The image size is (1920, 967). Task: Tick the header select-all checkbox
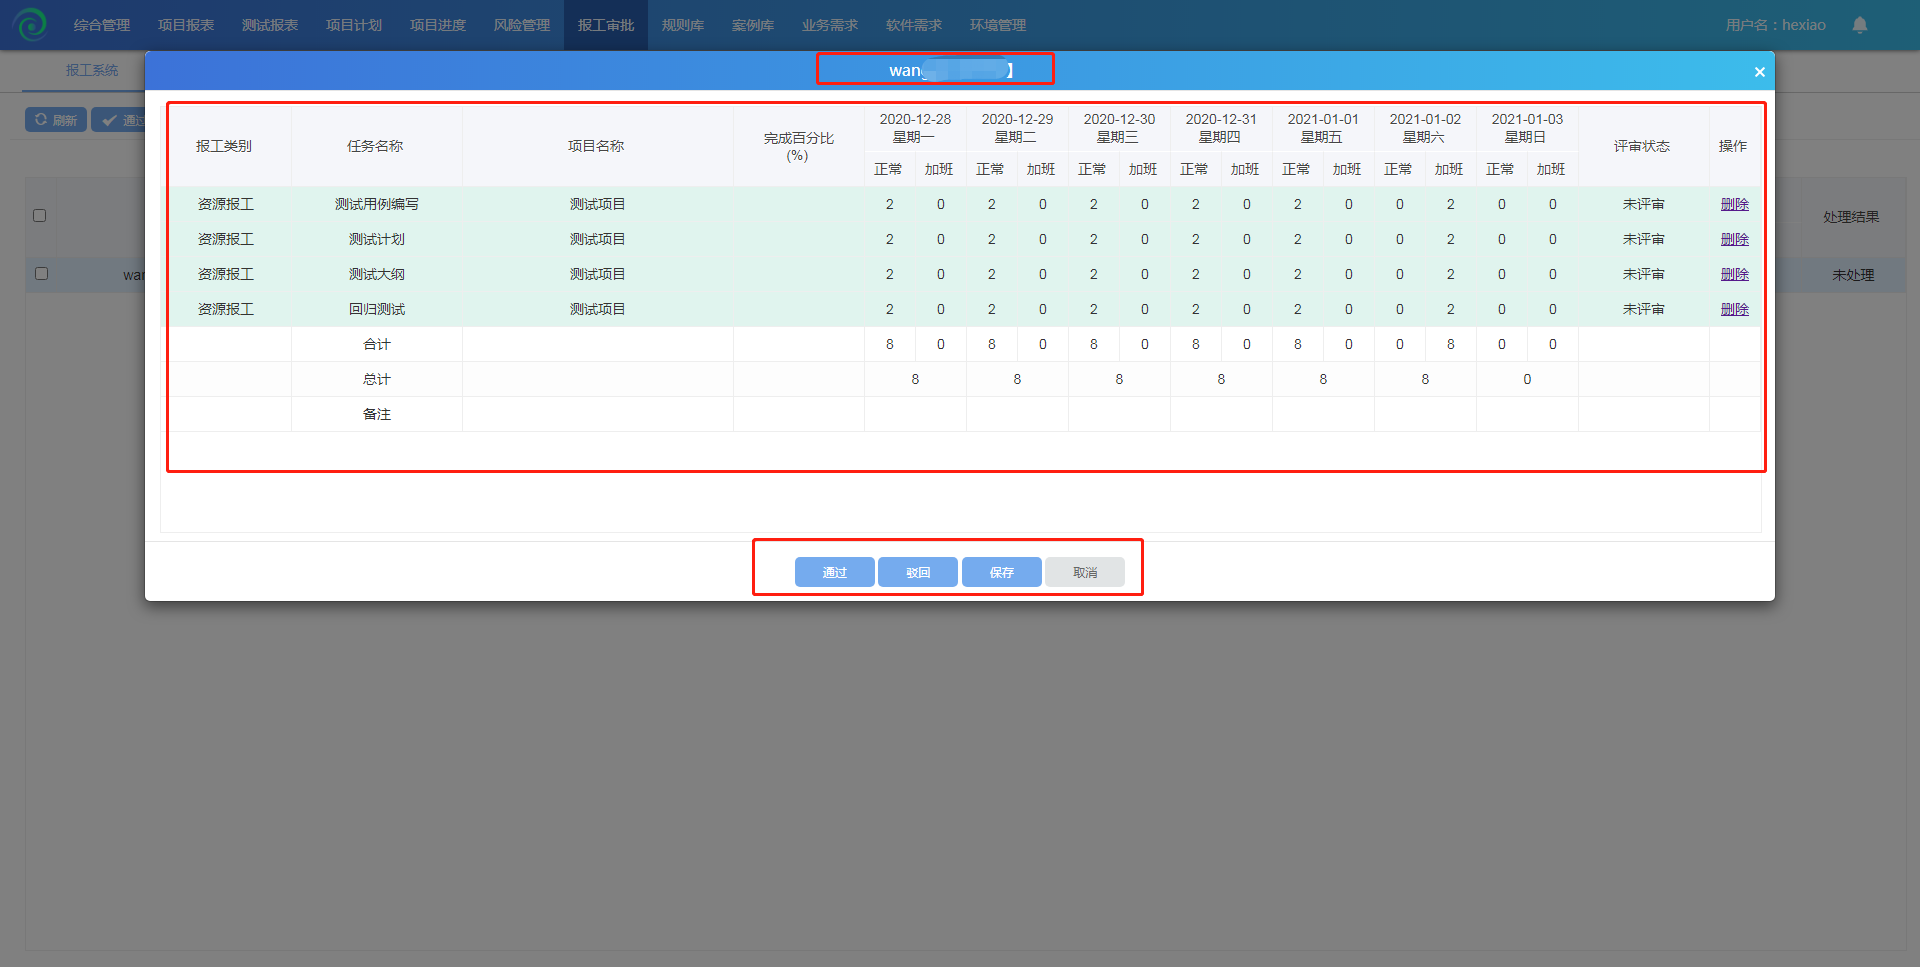pos(40,215)
